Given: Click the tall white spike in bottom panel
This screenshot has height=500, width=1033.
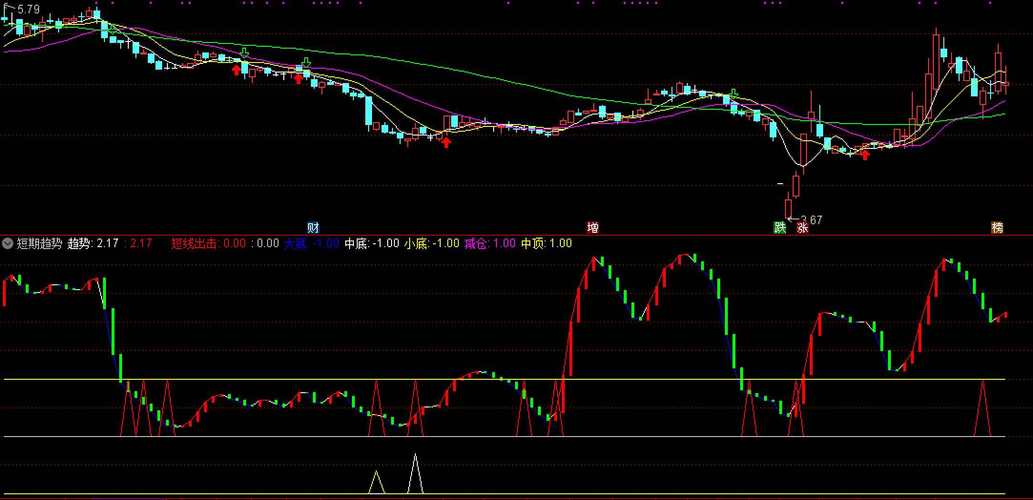Looking at the screenshot, I should pyautogui.click(x=415, y=473).
